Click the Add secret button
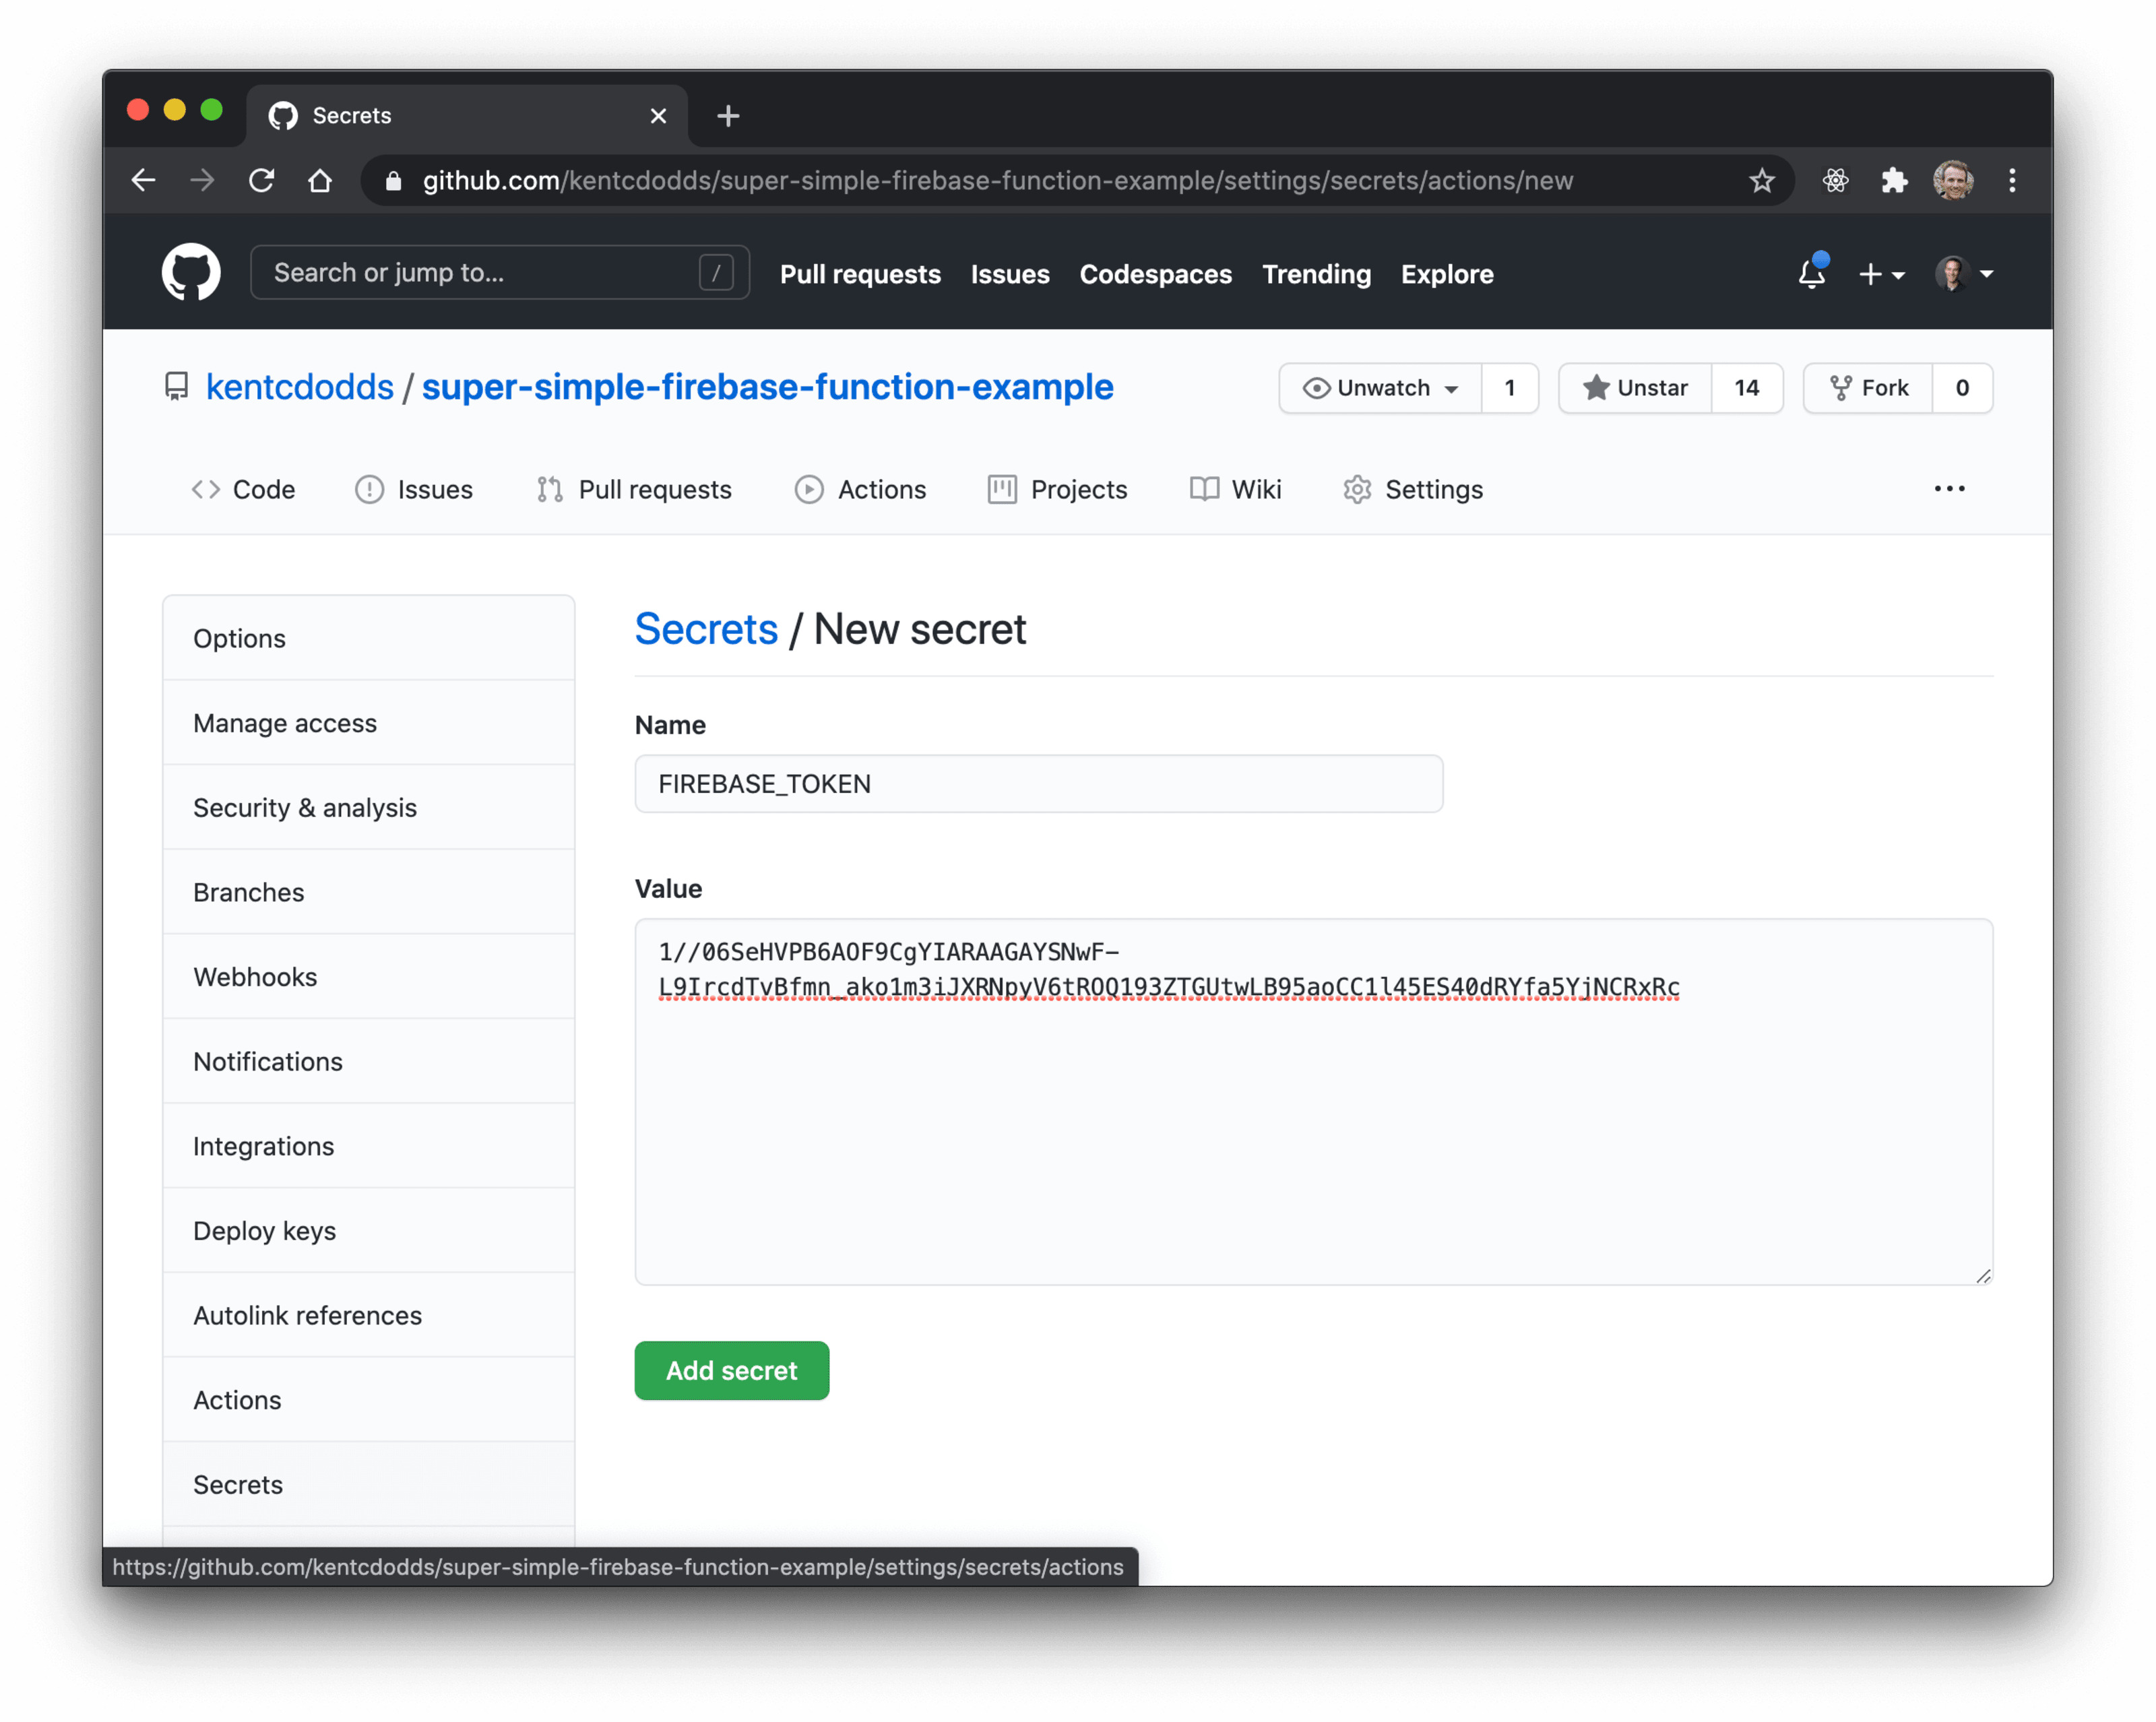The image size is (2156, 1722). (732, 1371)
